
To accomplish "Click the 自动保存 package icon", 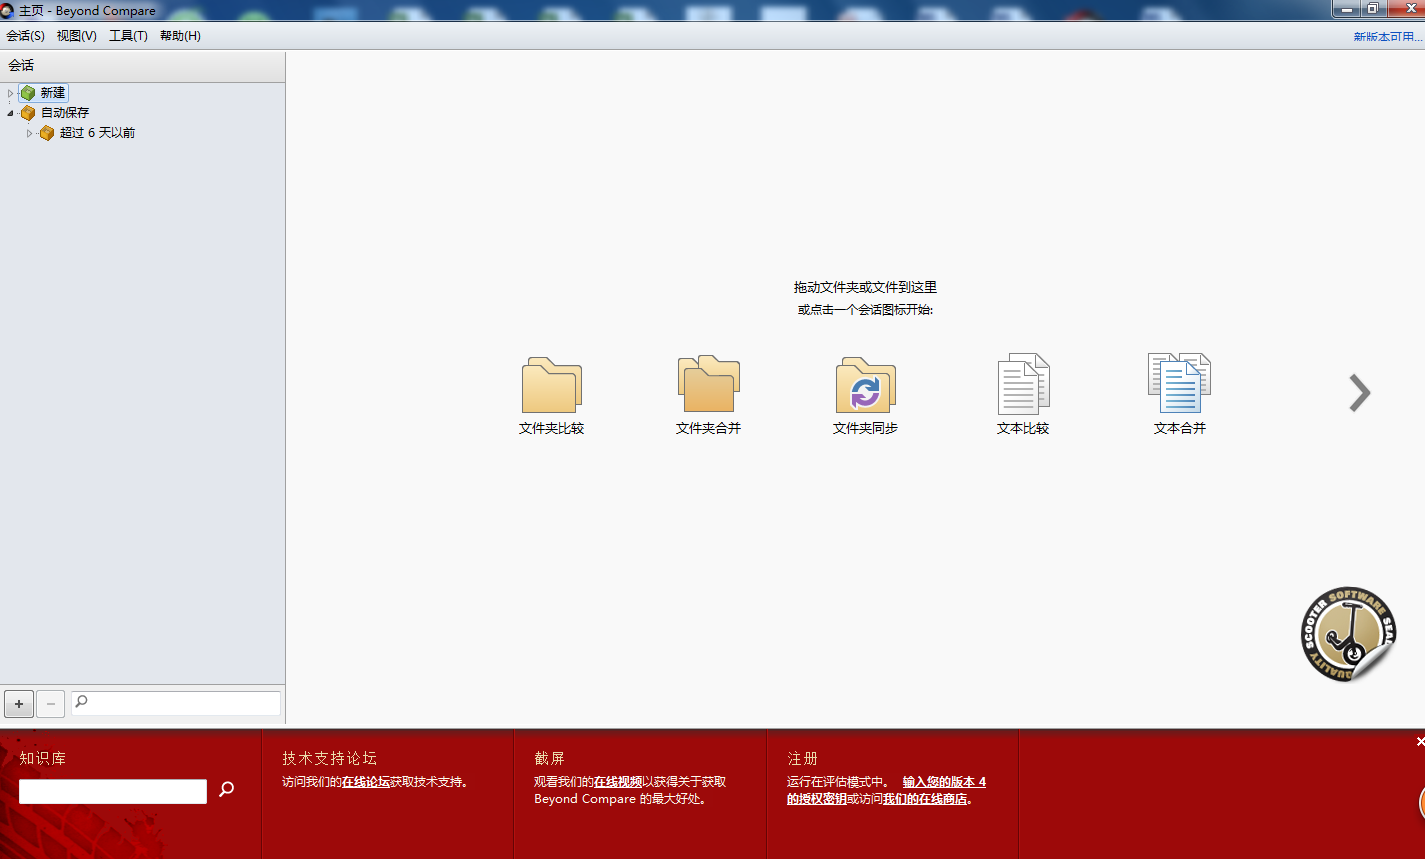I will [x=28, y=113].
